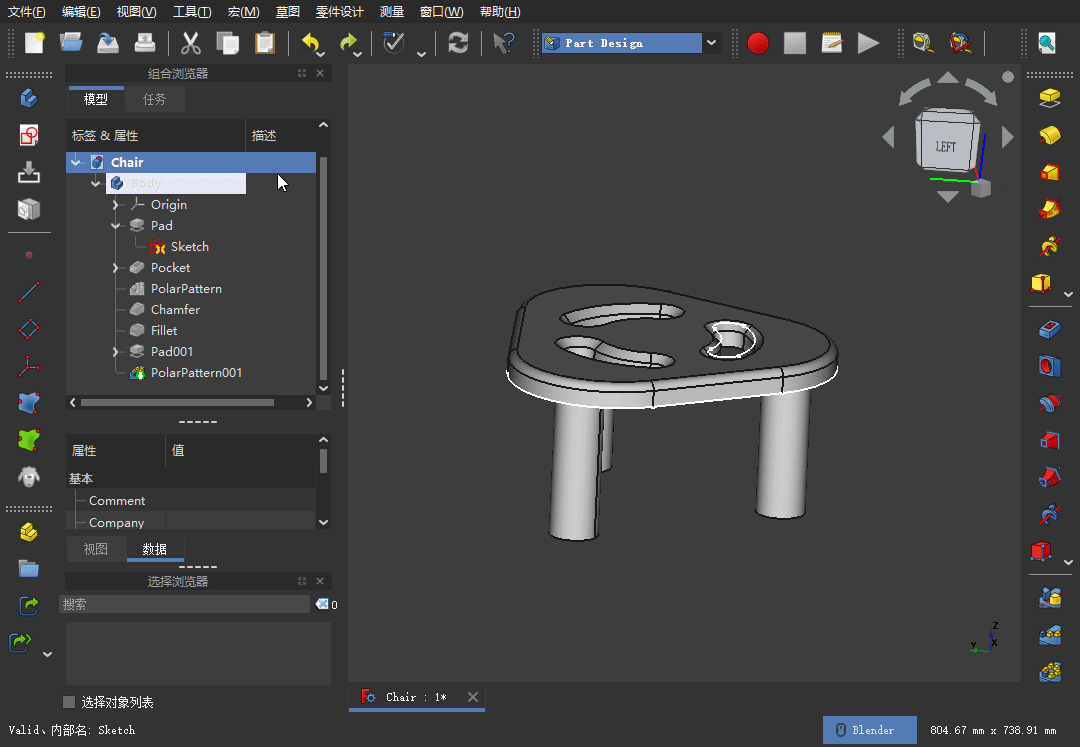This screenshot has height=747, width=1080.
Task: Switch to the 任务 tab
Action: (x=154, y=99)
